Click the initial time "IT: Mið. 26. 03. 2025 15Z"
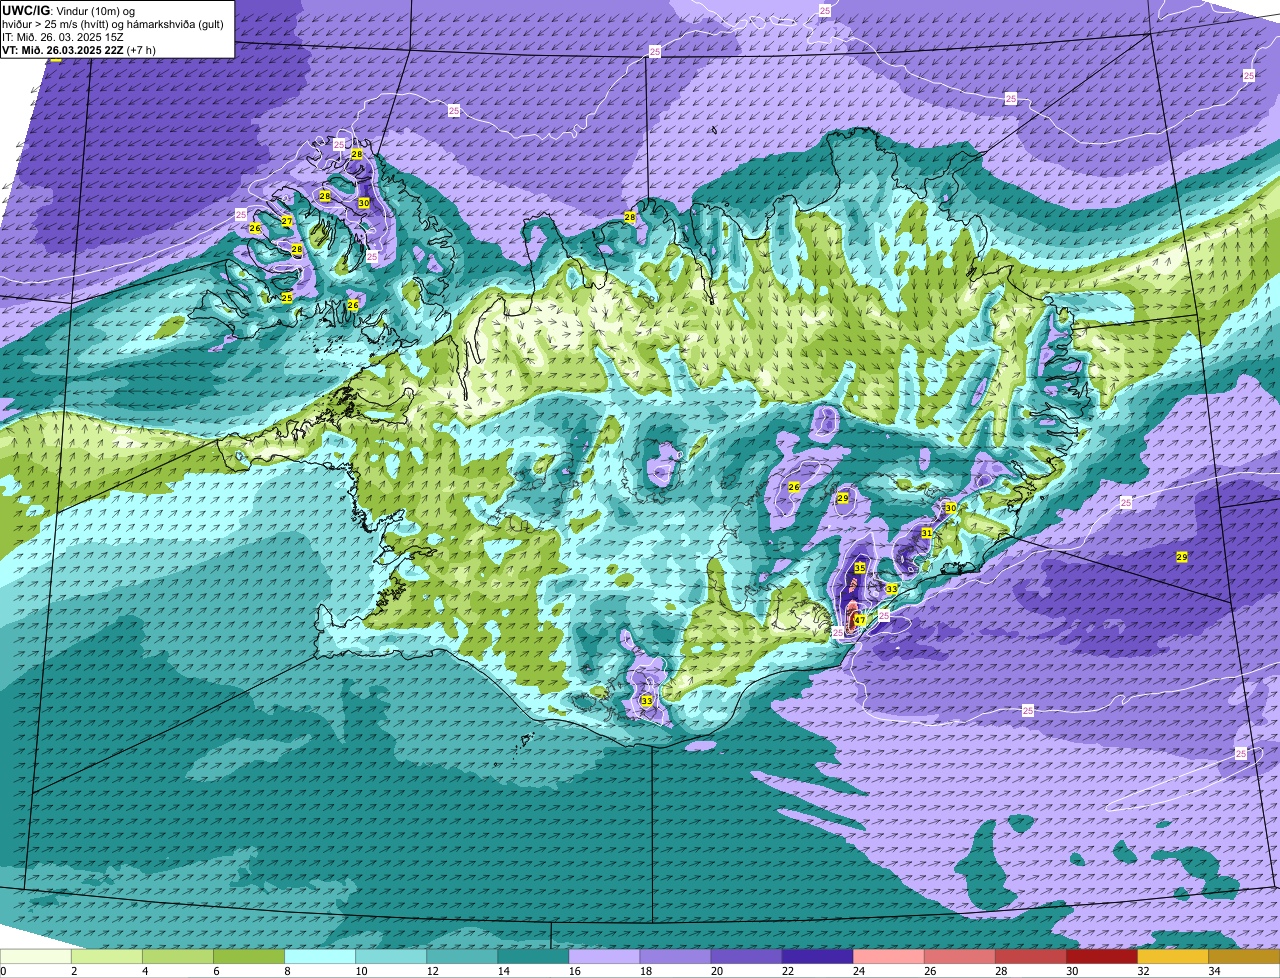Image resolution: width=1280 pixels, height=978 pixels. pyautogui.click(x=63, y=36)
